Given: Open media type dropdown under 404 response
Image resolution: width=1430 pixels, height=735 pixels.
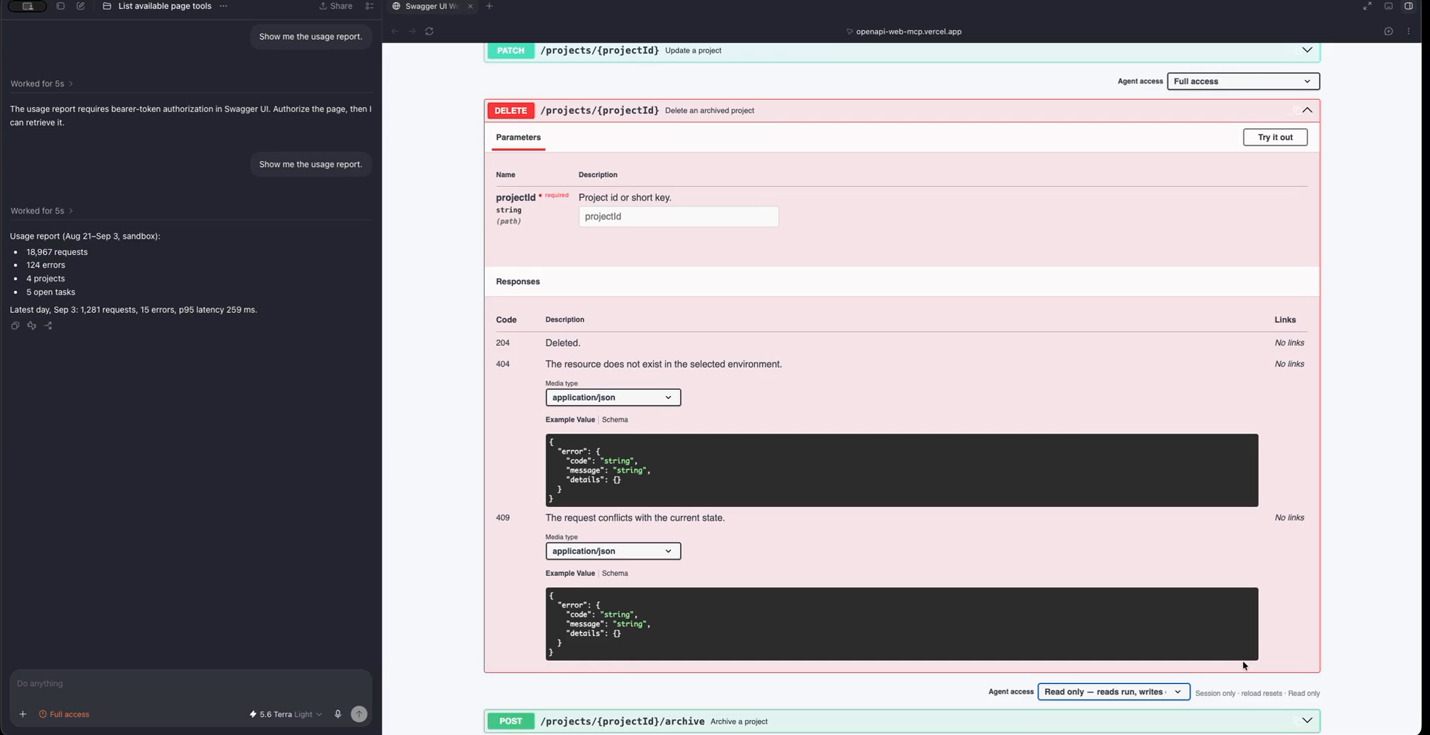Looking at the screenshot, I should point(613,397).
